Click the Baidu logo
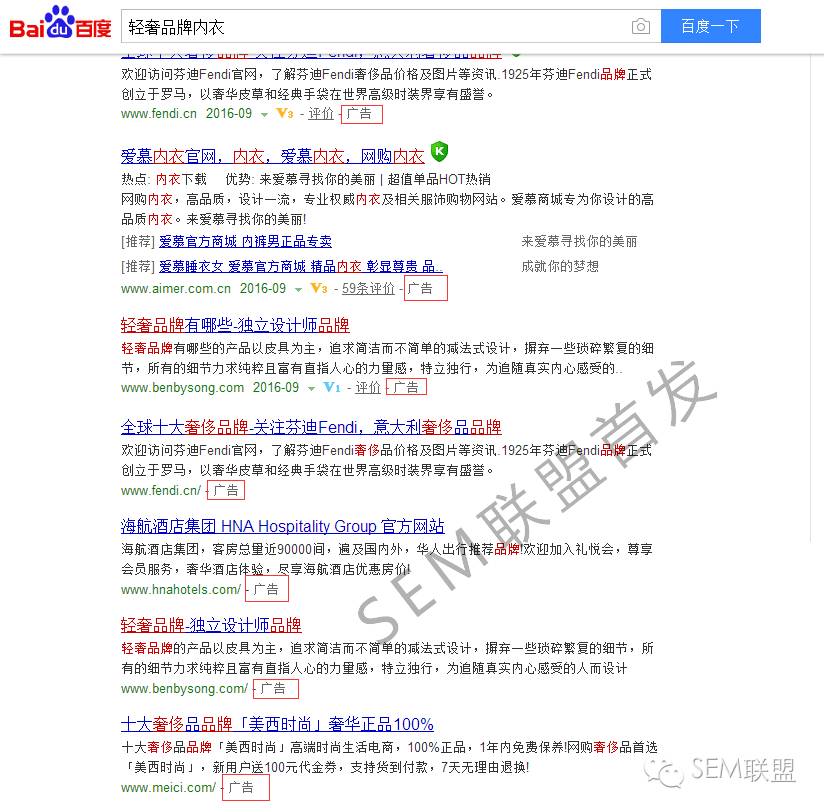824x812 pixels. pos(60,24)
